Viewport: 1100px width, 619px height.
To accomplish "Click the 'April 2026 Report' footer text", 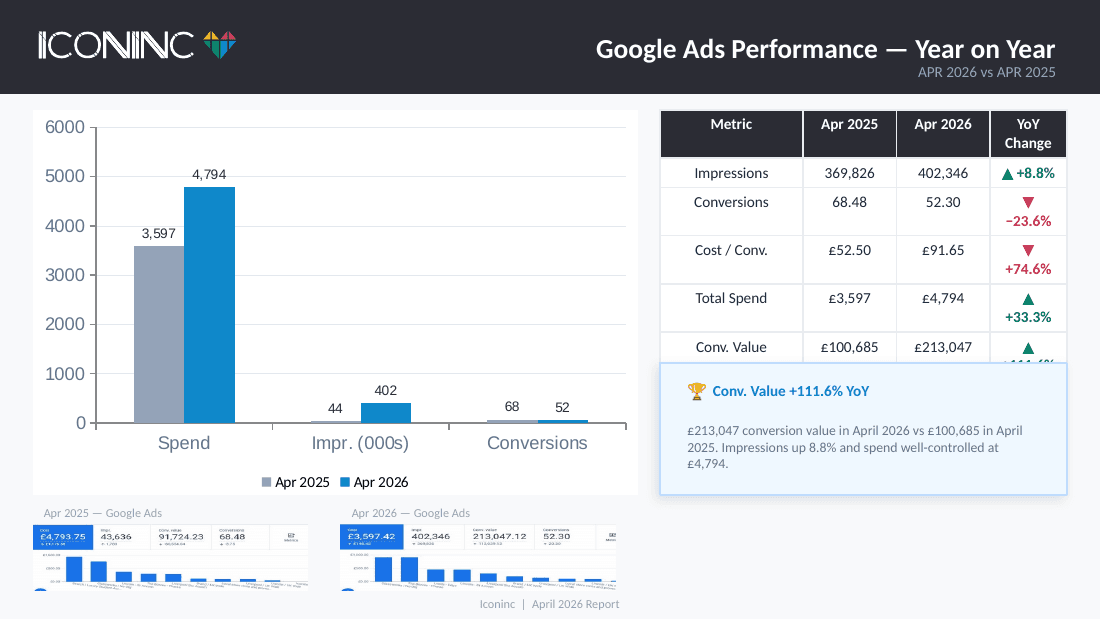I will (575, 604).
